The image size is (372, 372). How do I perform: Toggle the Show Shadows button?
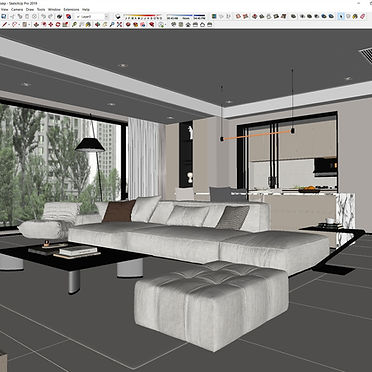click(118, 16)
